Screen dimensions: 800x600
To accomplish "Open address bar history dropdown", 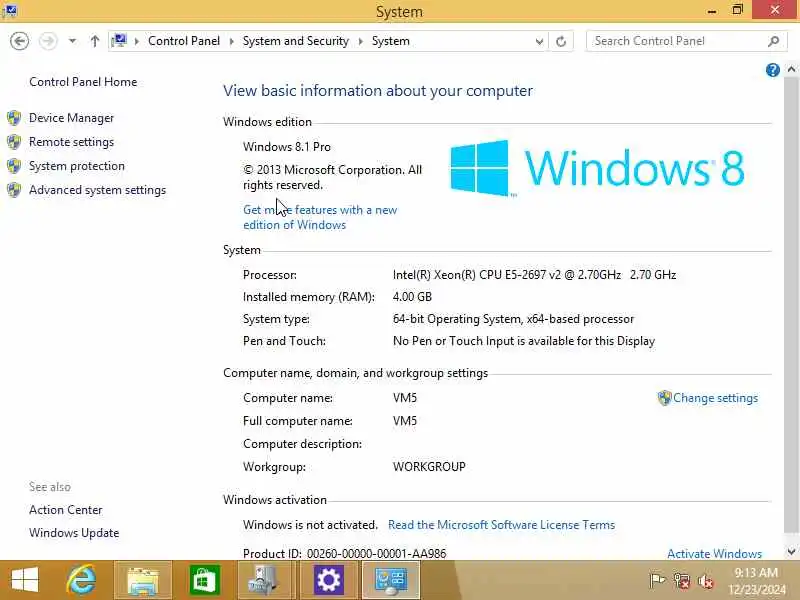I will tap(539, 41).
